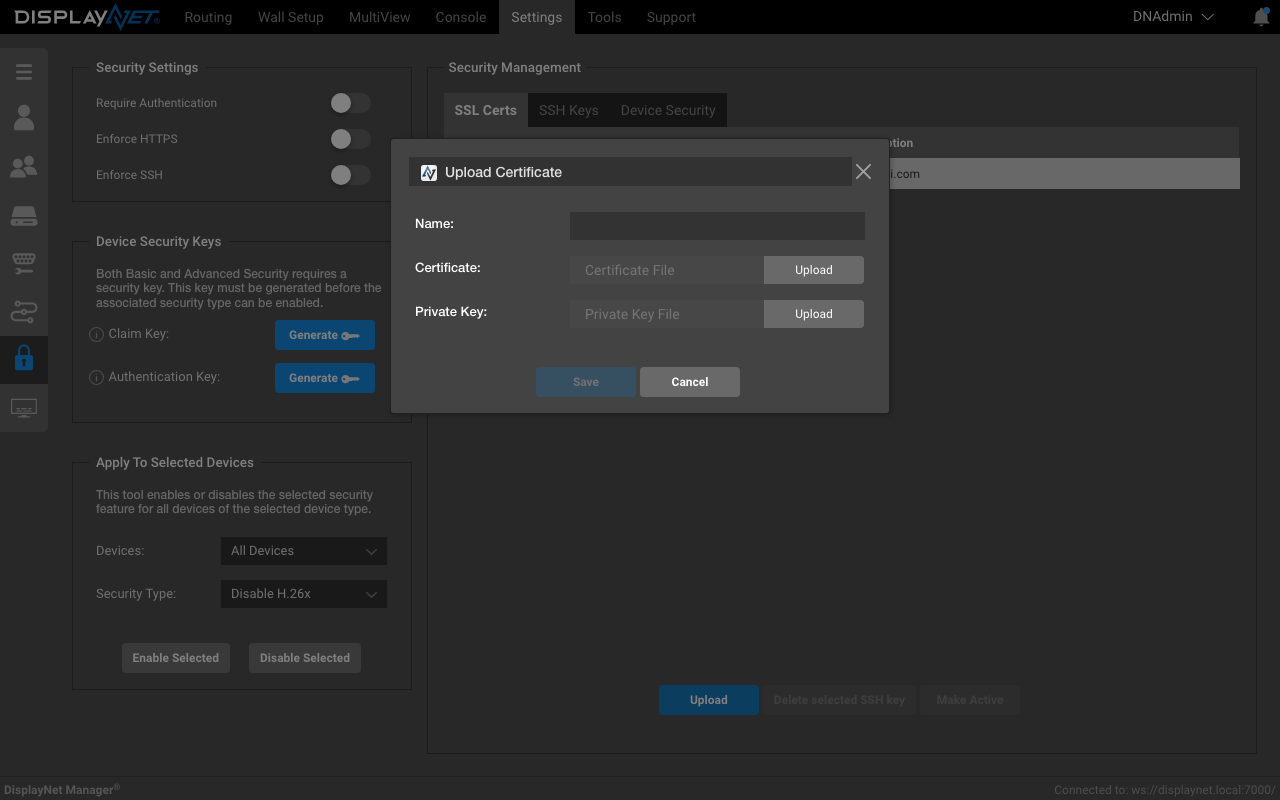Expand the DNAdmin user menu

pos(1173,17)
